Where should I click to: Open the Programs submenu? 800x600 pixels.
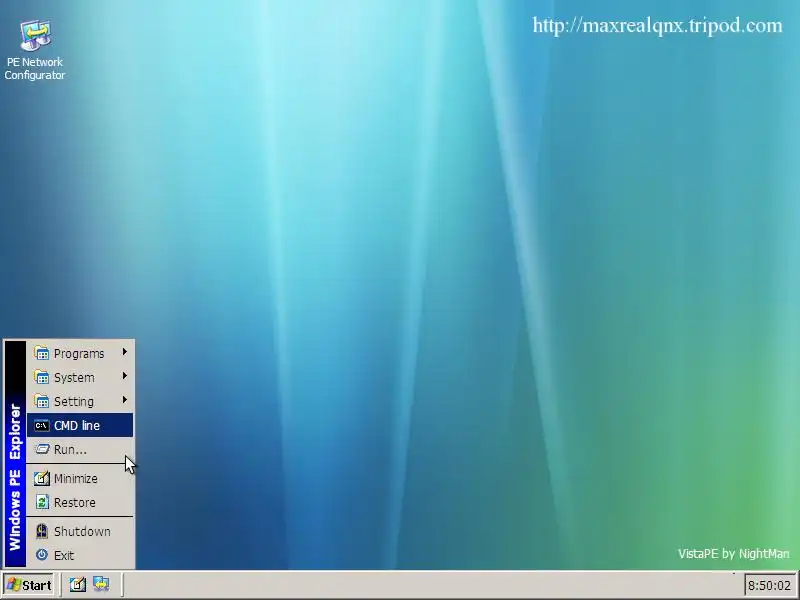80,353
